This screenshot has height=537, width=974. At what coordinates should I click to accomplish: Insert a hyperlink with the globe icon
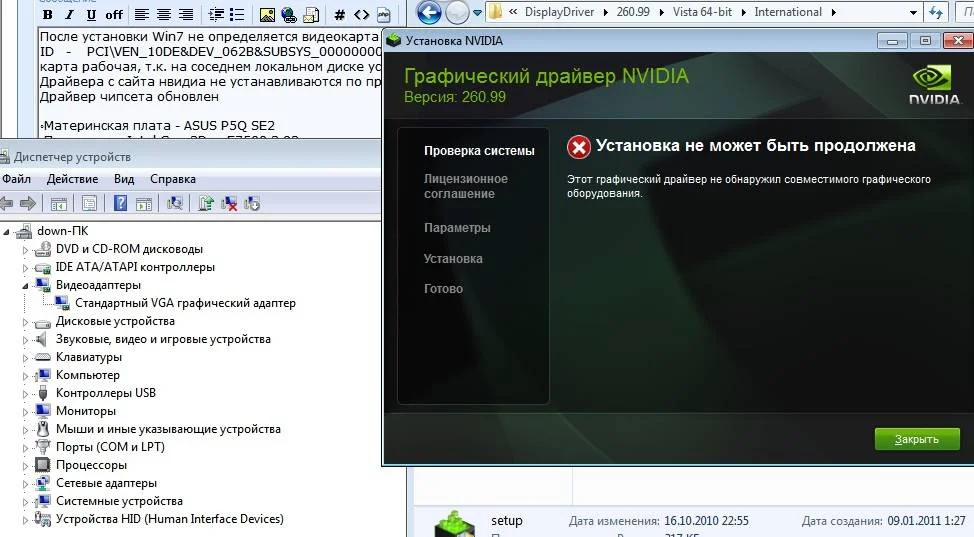tap(288, 14)
